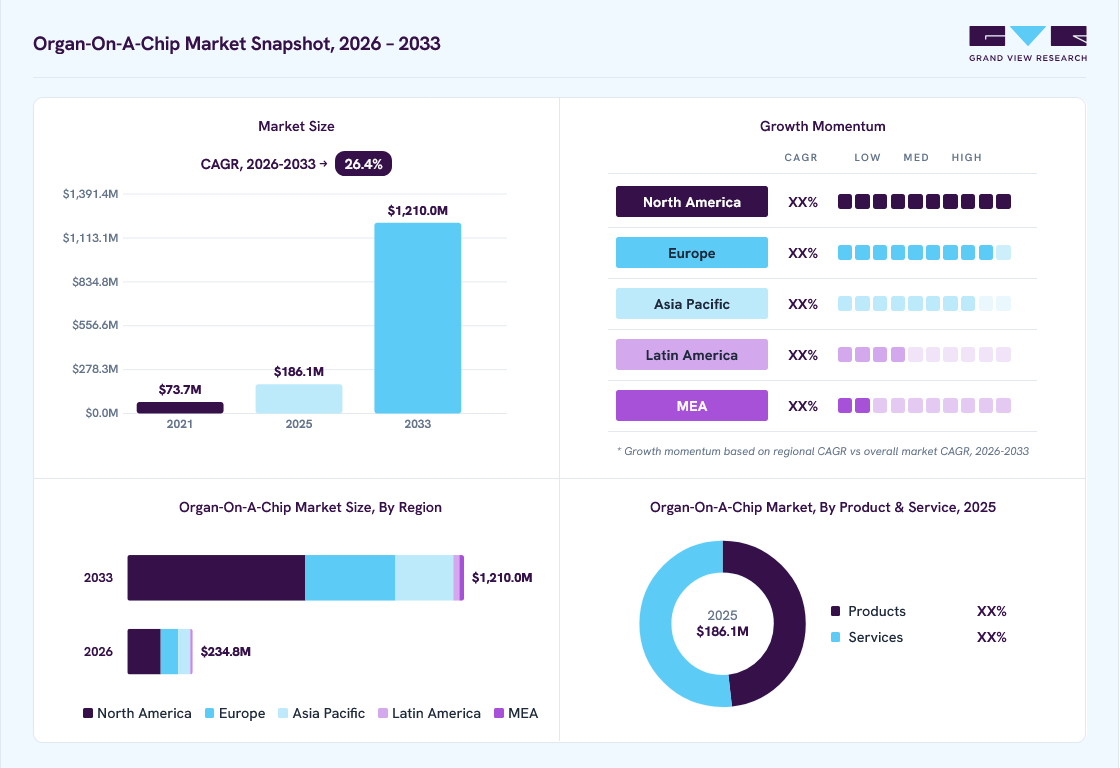Click the XX% value next to Services
This screenshot has width=1120, height=768.
coord(991,637)
